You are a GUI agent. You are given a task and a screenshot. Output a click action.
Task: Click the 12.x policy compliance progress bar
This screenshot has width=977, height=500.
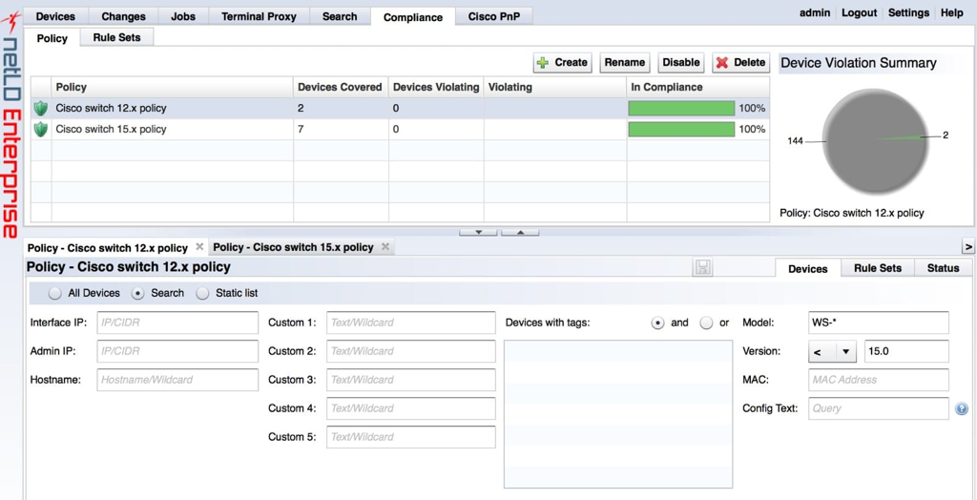tap(681, 108)
